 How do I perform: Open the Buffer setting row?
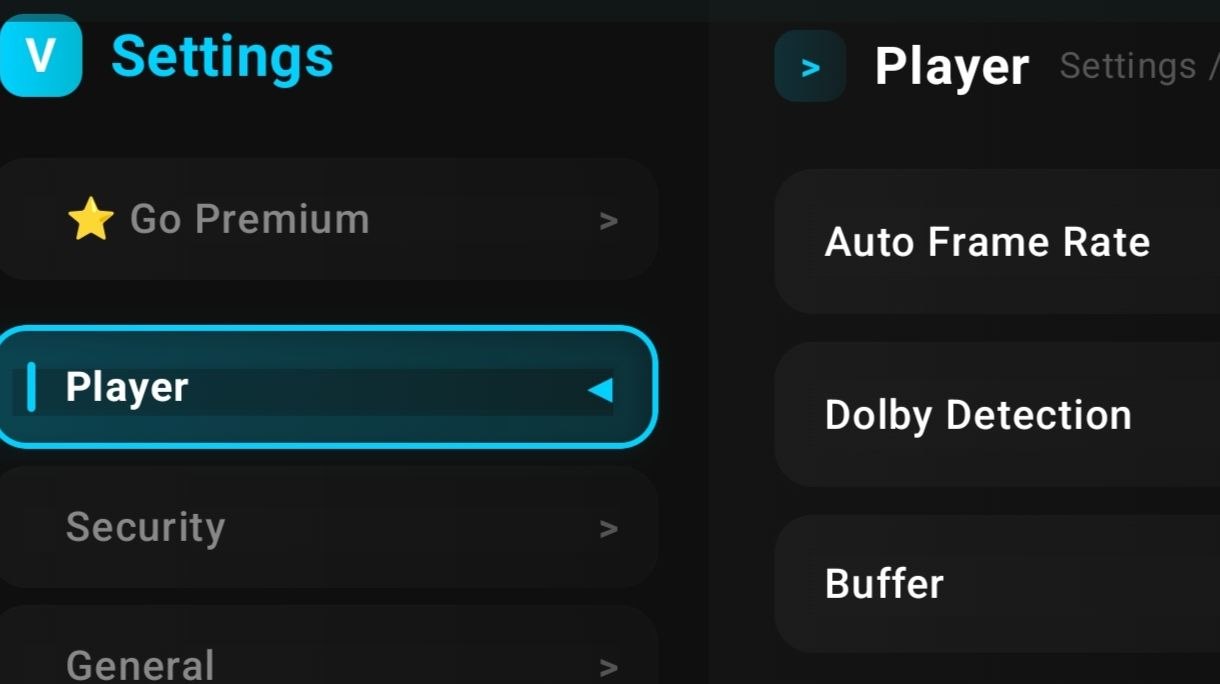(x=997, y=584)
